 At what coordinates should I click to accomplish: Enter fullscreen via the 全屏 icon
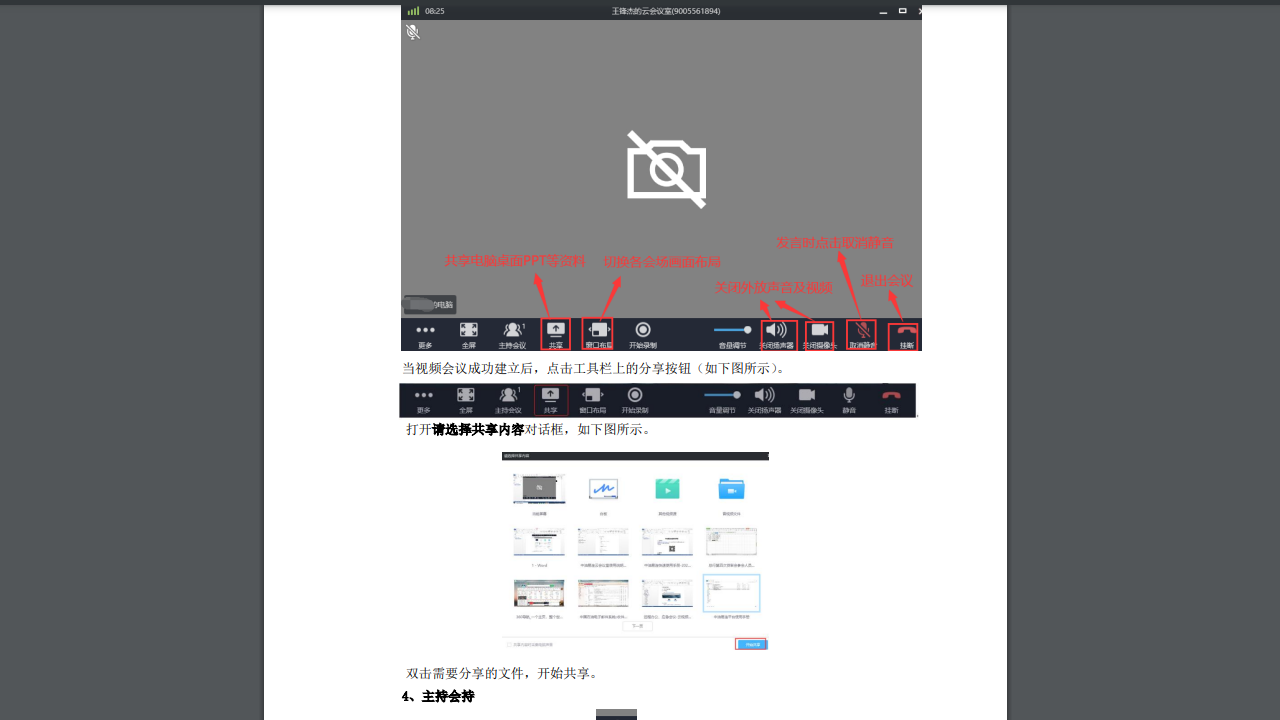coord(470,331)
